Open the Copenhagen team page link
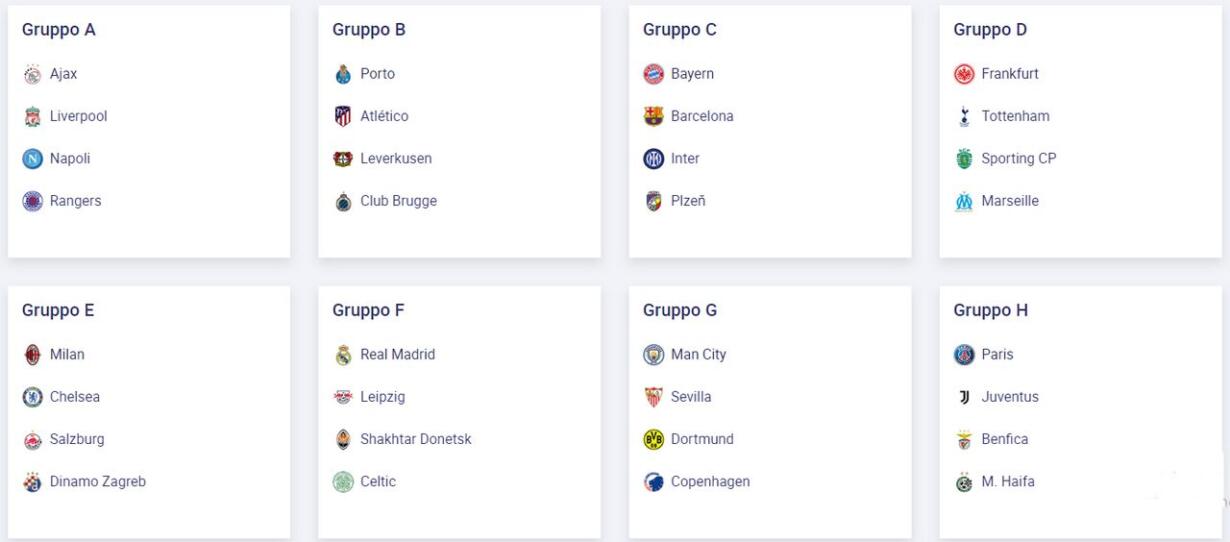The height and width of the screenshot is (542, 1230). pyautogui.click(x=710, y=482)
